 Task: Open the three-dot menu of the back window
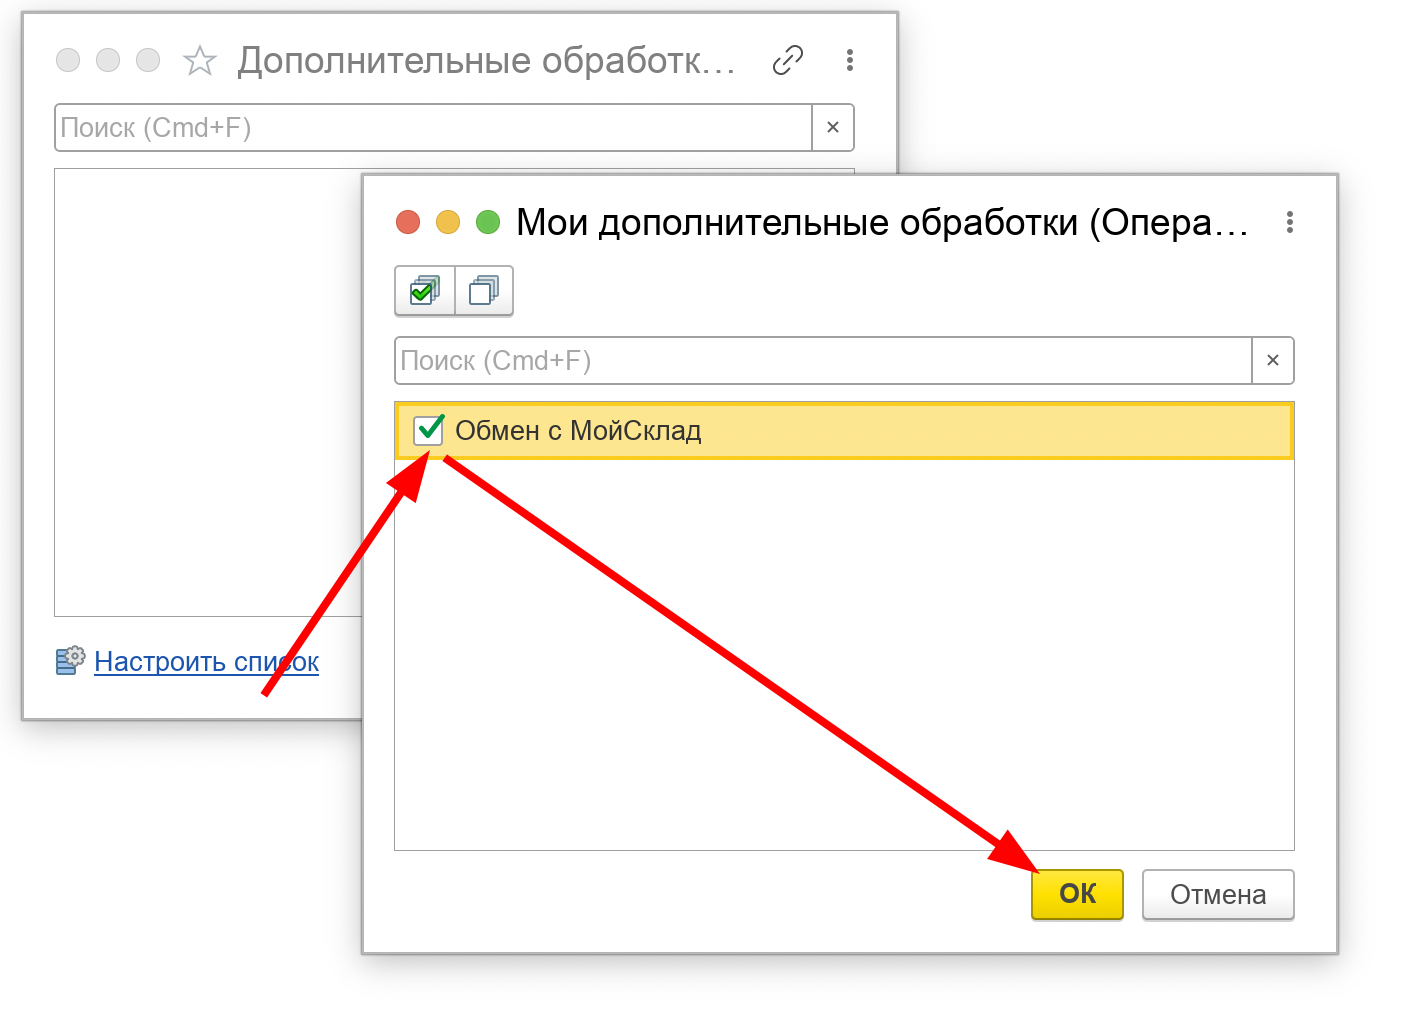click(850, 60)
